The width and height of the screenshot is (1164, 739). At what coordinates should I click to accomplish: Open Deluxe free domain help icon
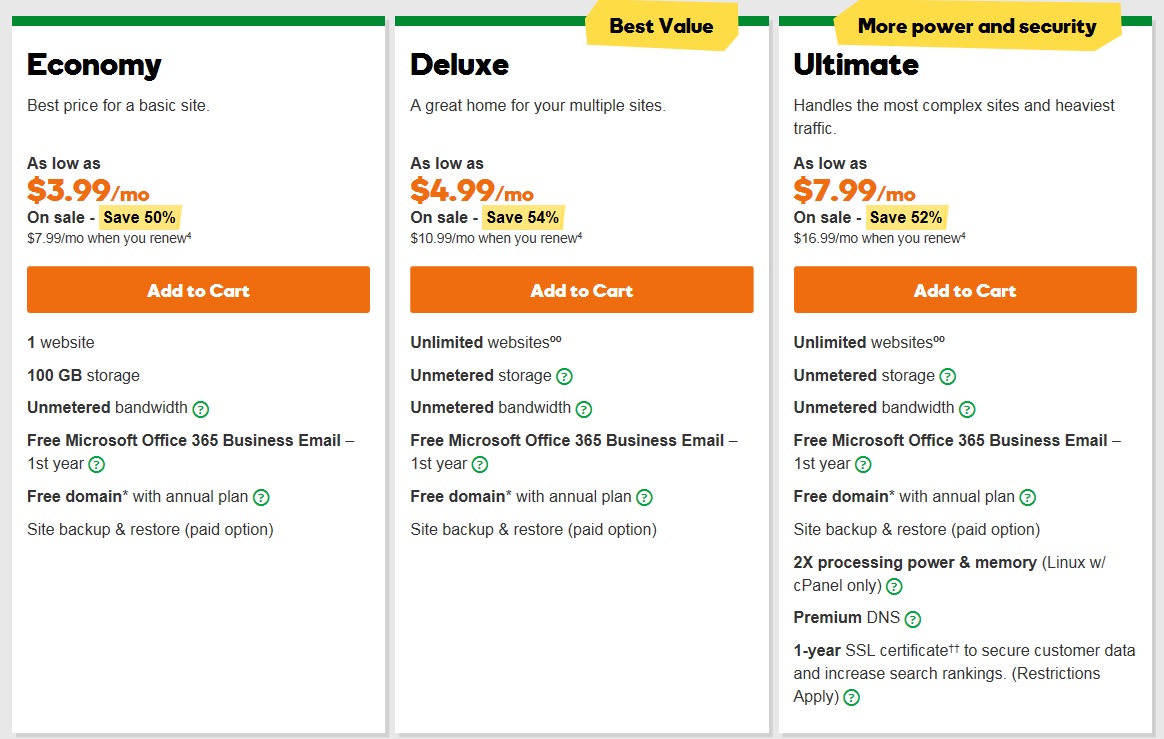click(x=644, y=498)
